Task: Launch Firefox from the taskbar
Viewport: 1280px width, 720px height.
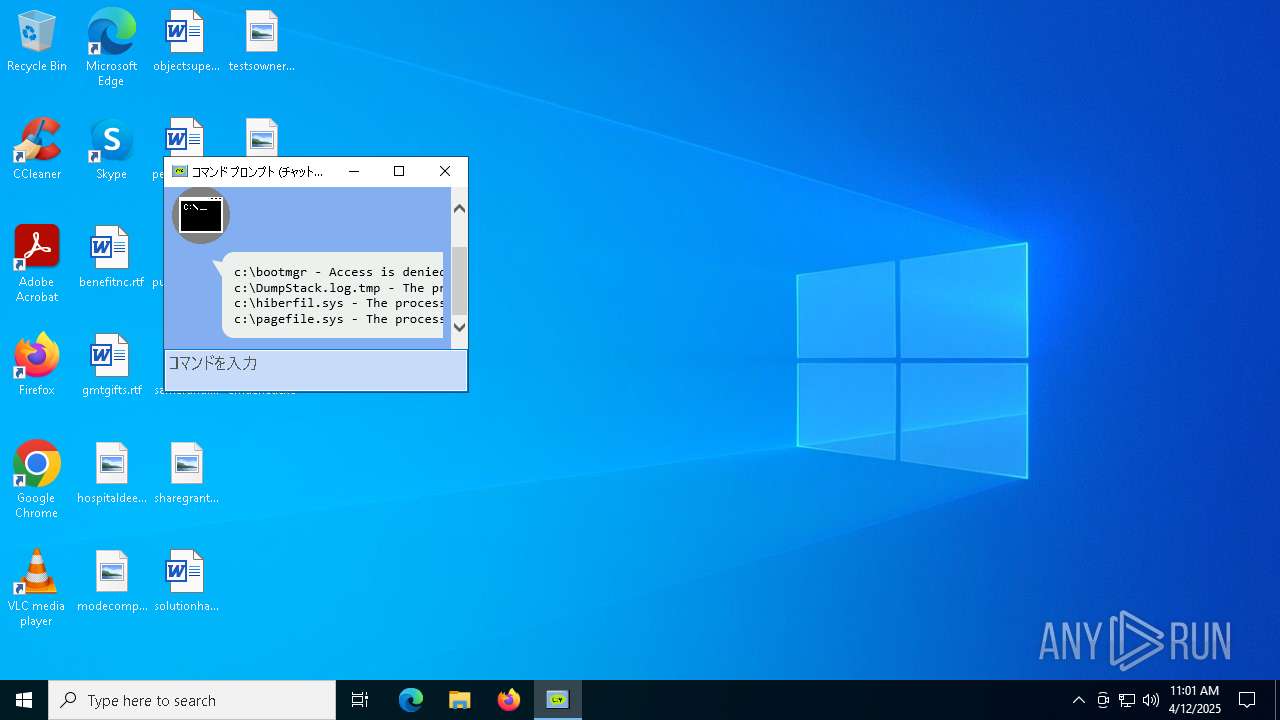Action: click(509, 700)
